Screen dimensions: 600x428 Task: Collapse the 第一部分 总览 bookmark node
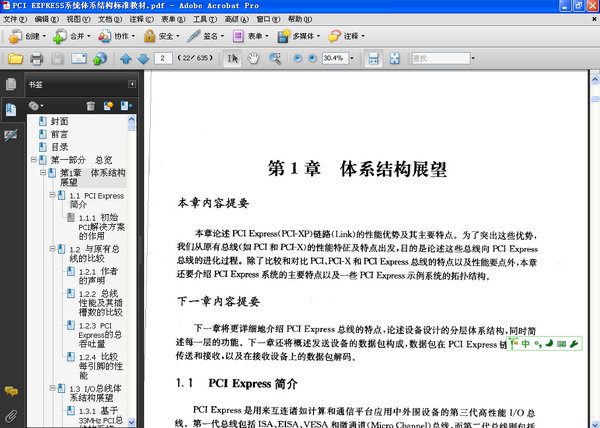coord(34,159)
